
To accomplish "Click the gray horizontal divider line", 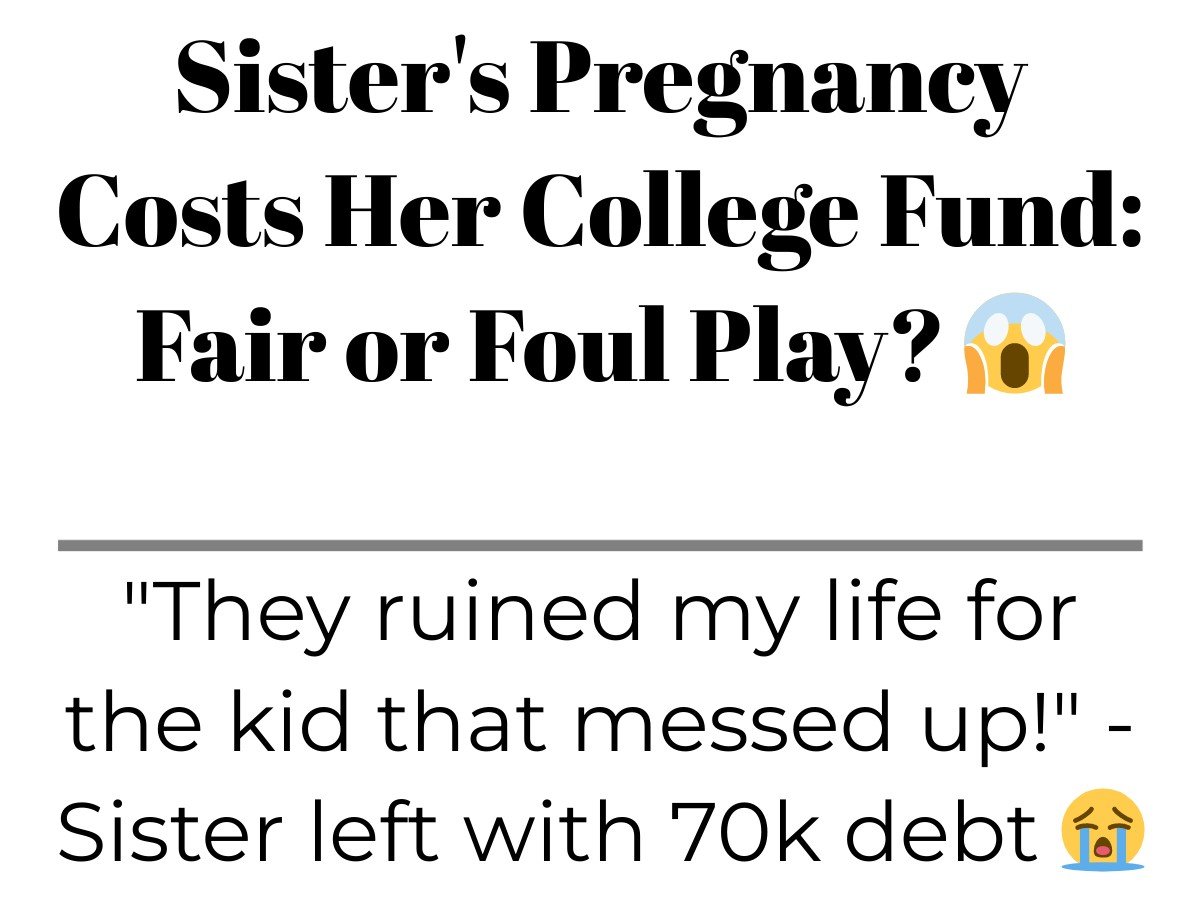I will [x=600, y=545].
